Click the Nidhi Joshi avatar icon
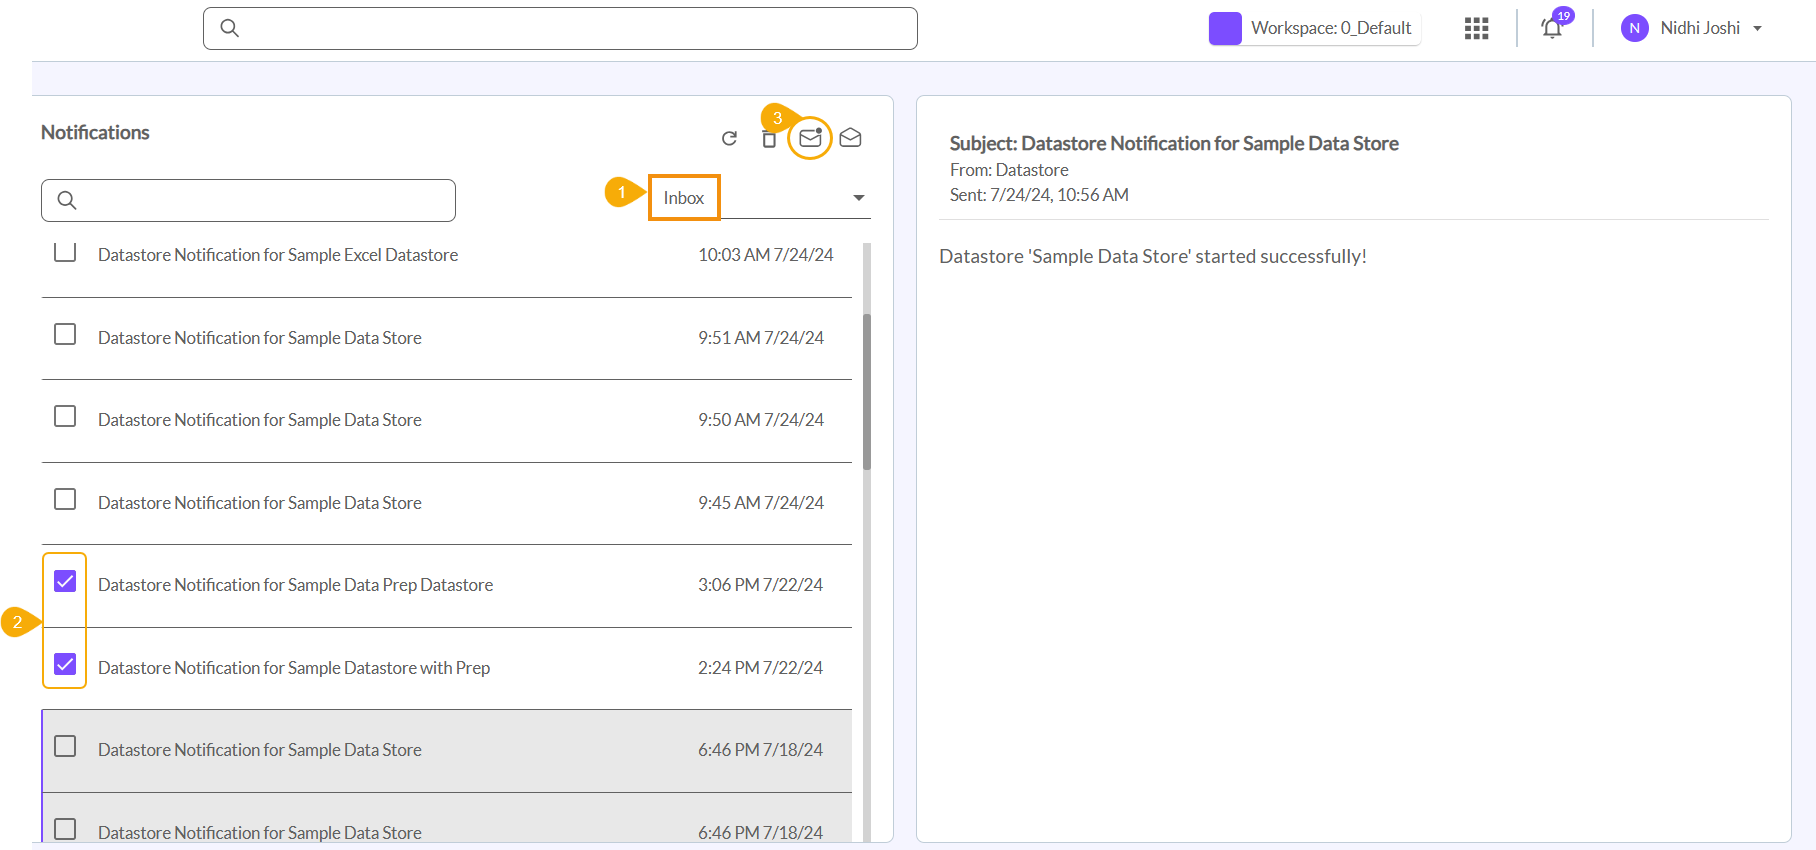Image resolution: width=1816 pixels, height=850 pixels. [1634, 28]
